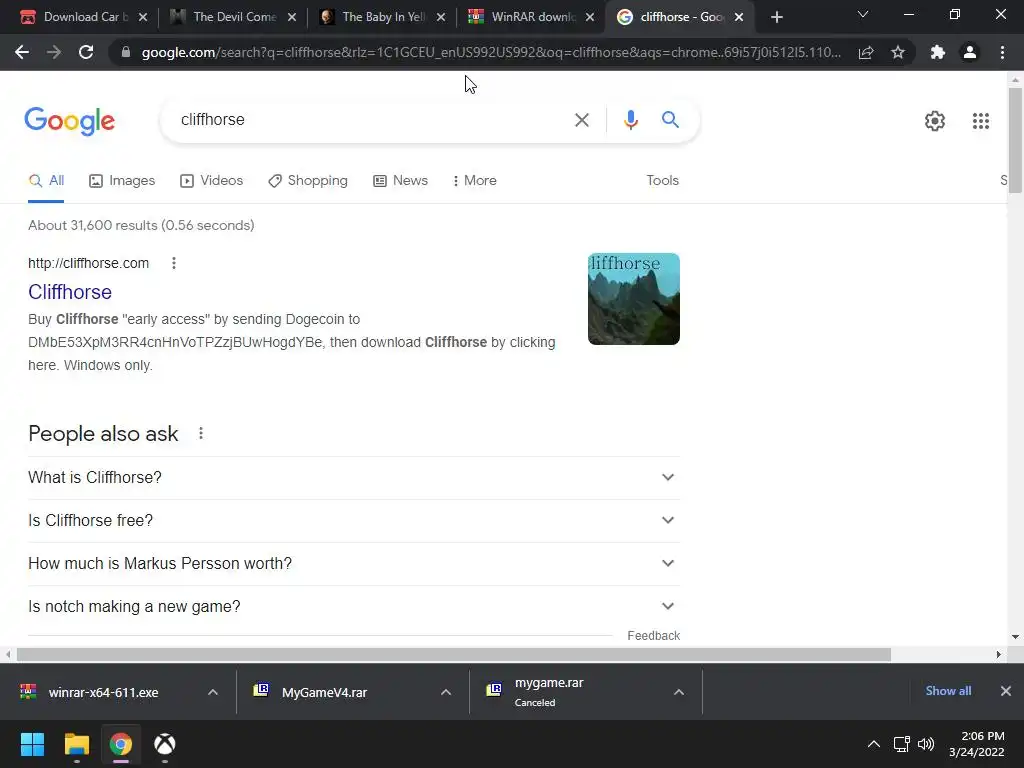Open network status tray icon
This screenshot has height=768, width=1024.
tap(902, 744)
